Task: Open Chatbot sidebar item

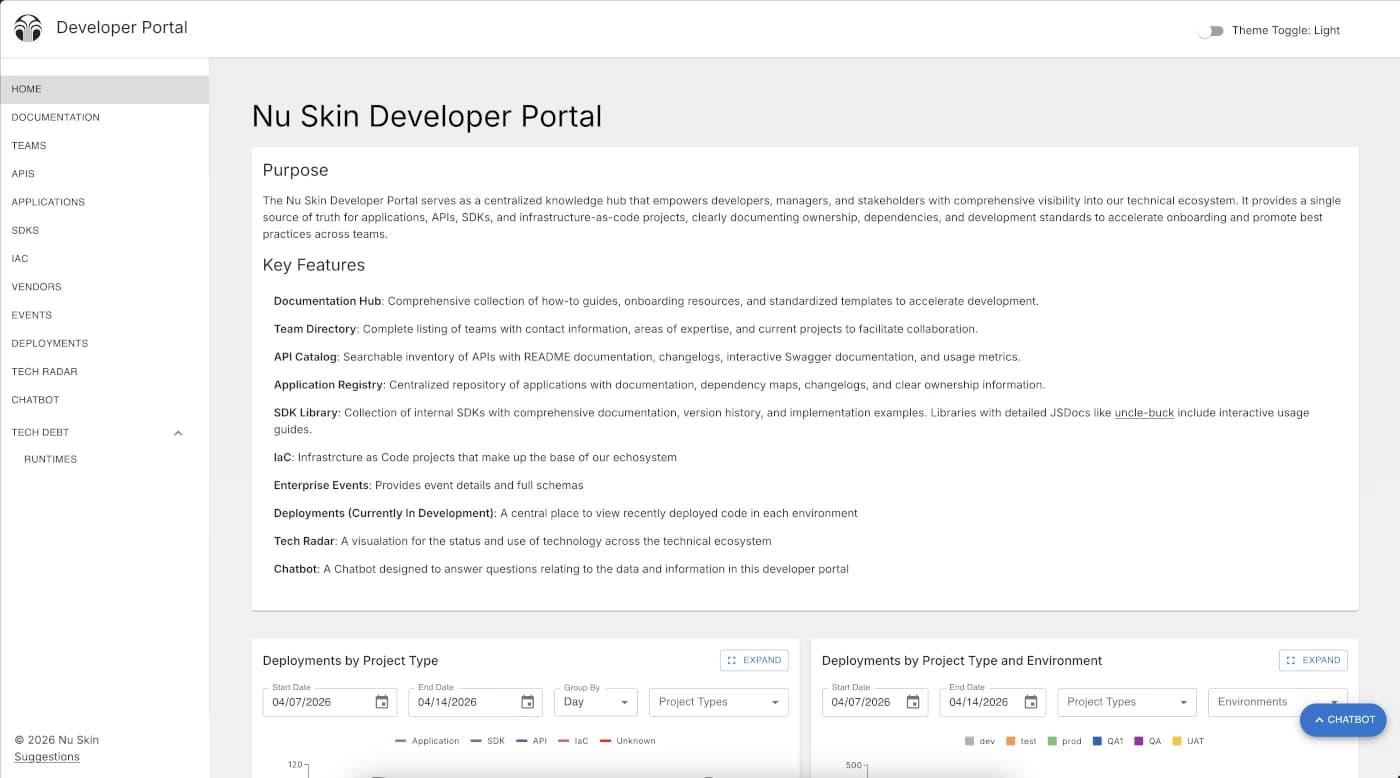Action: [x=104, y=399]
